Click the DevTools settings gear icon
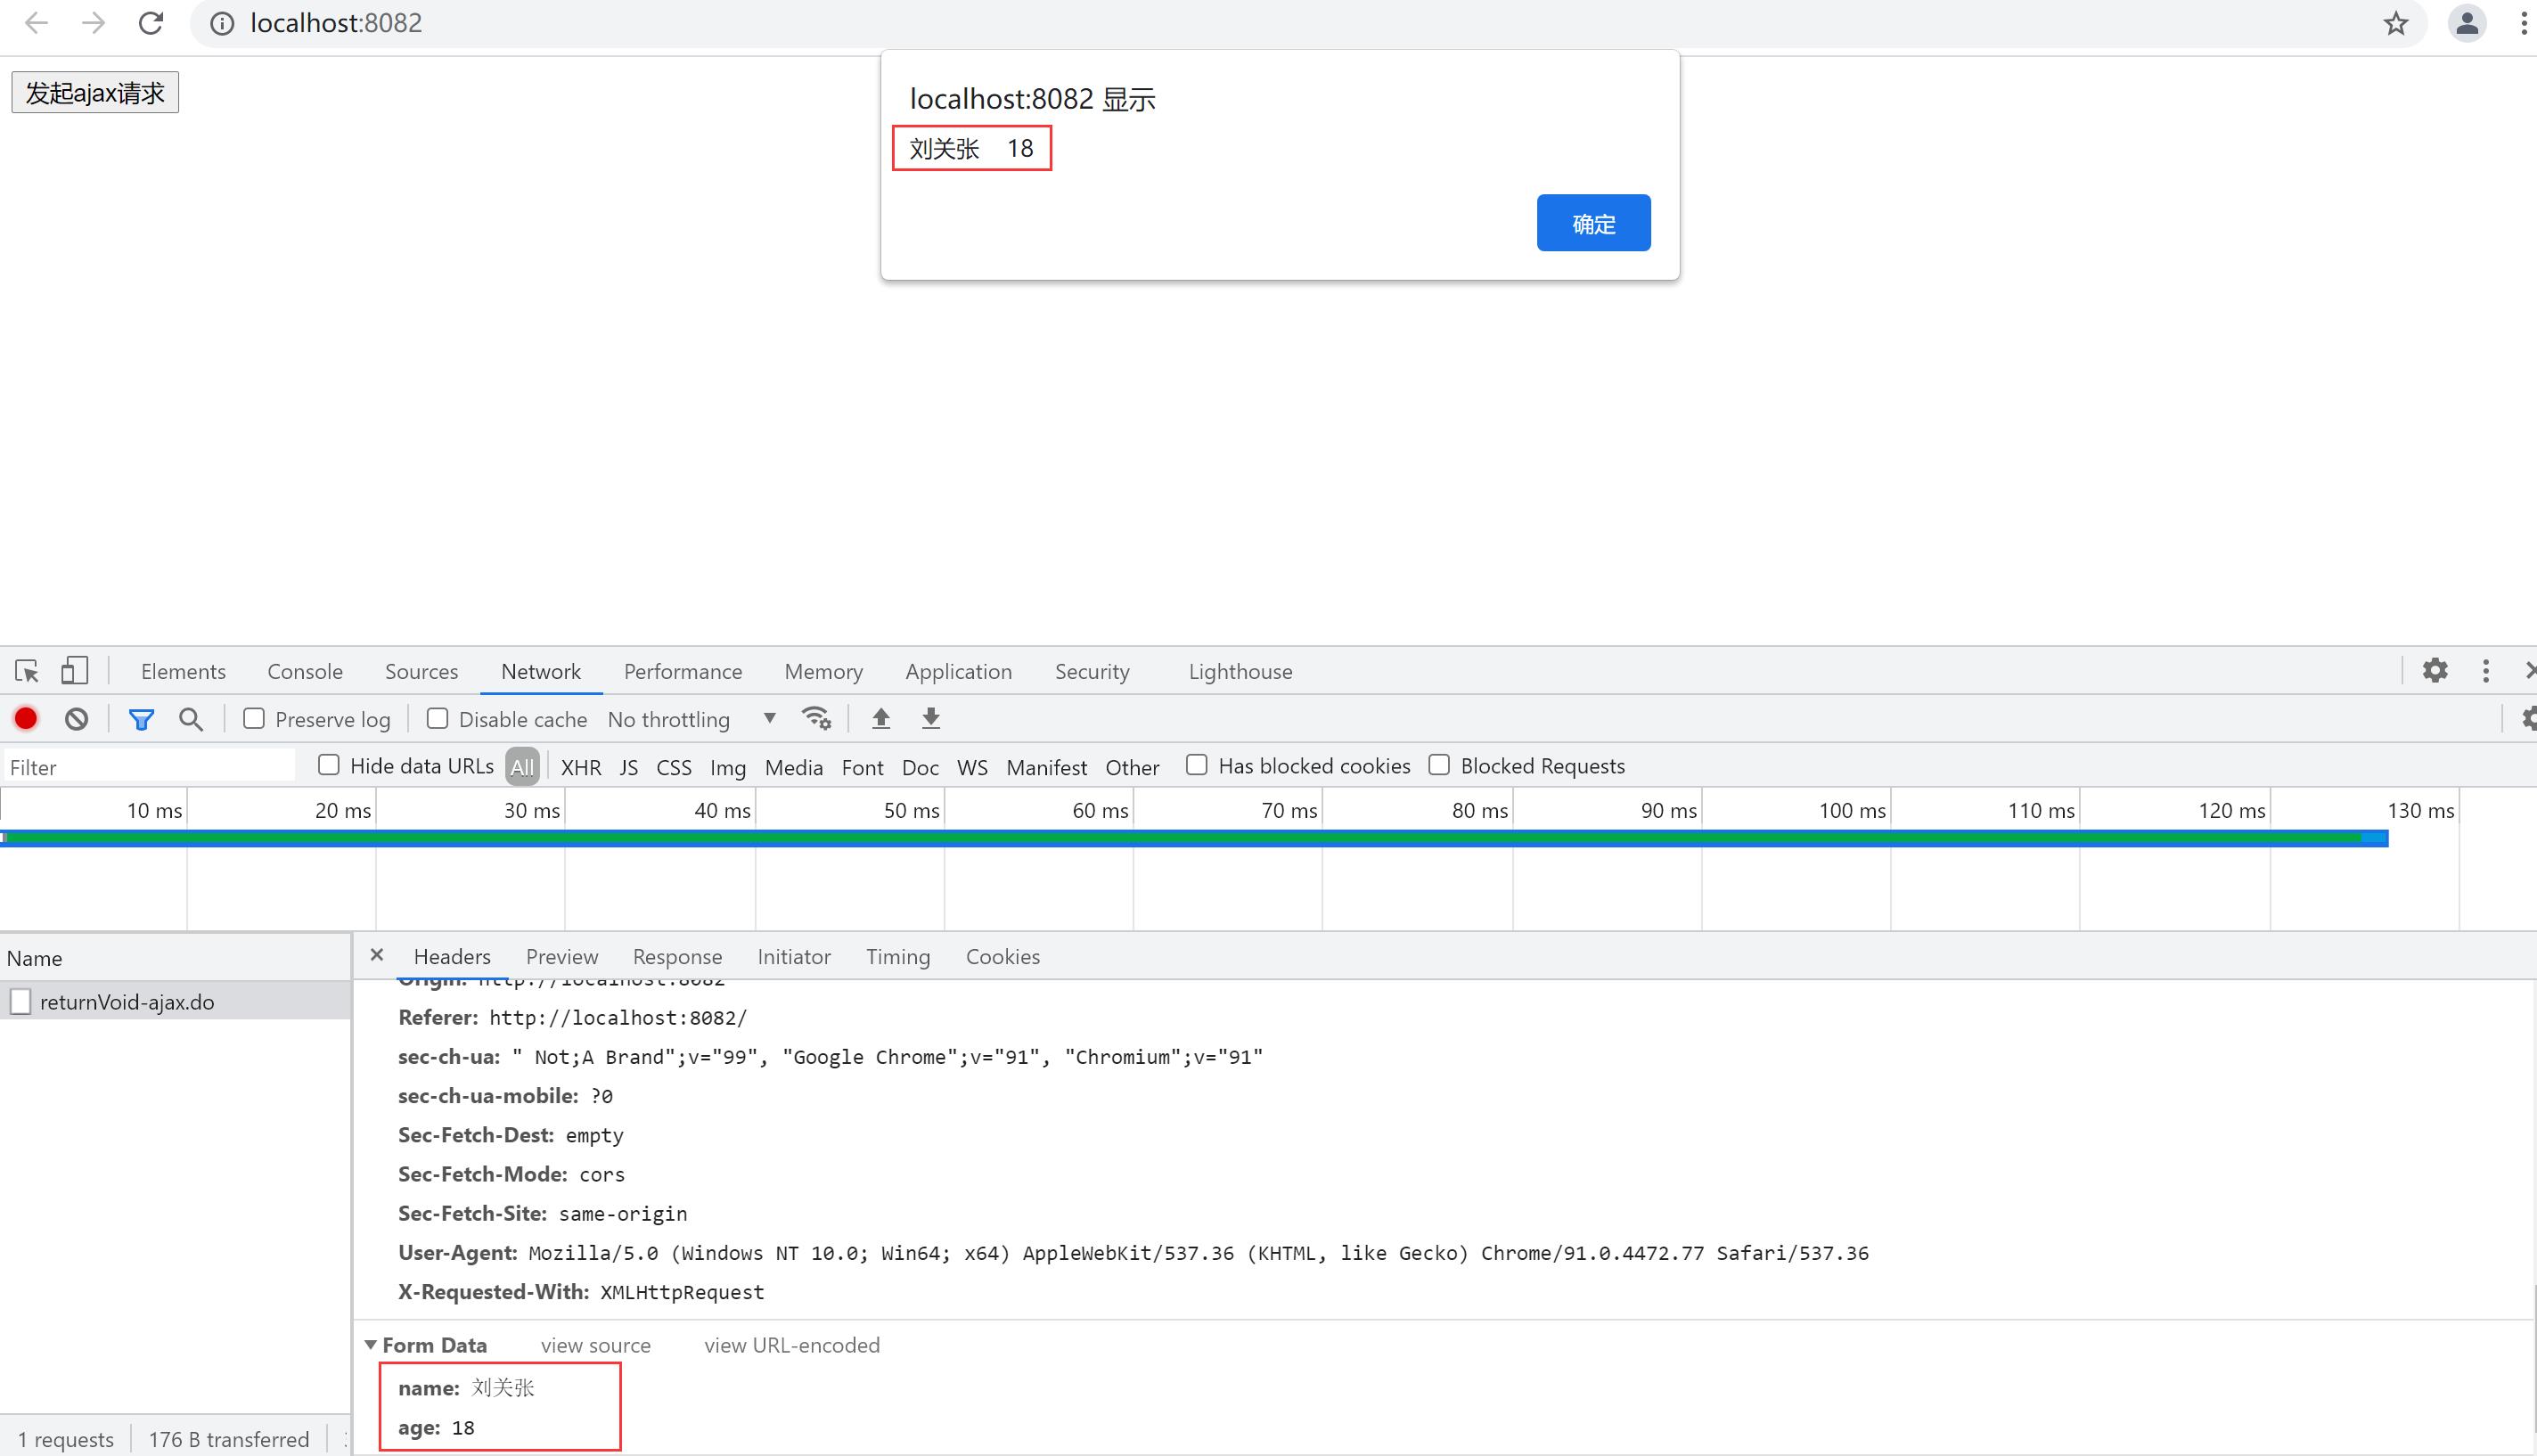Viewport: 2537px width, 1456px height. [x=2436, y=670]
